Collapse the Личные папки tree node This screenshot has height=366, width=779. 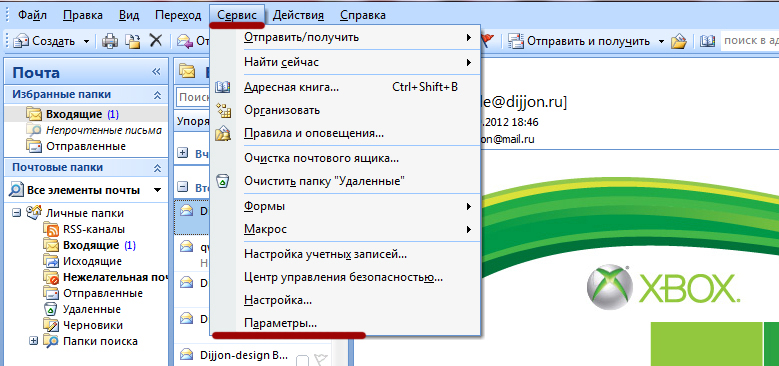[16, 213]
